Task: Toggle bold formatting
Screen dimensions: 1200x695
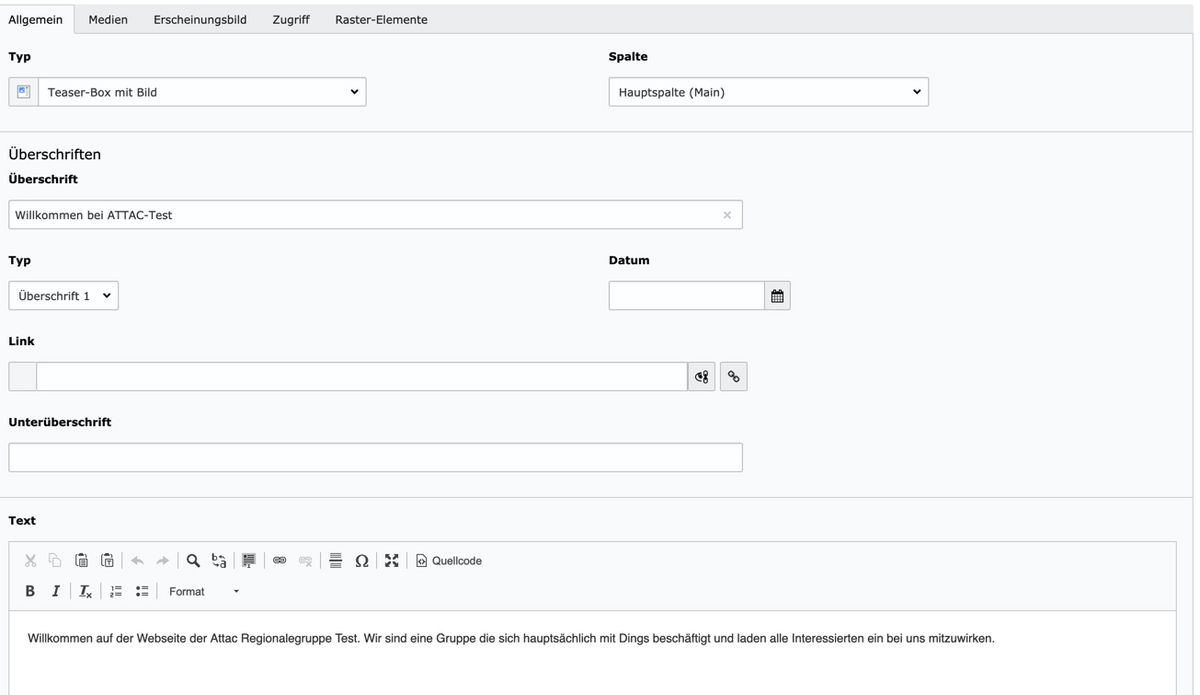Action: [x=30, y=591]
